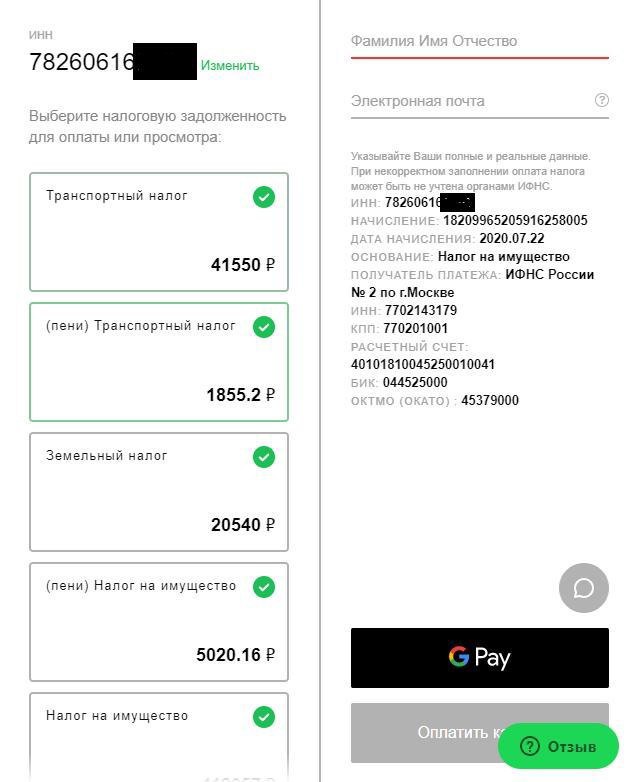Screen dimensions: 639x782
Task: Uncheck the Транспортный налог checkmark
Action: pyautogui.click(x=264, y=197)
